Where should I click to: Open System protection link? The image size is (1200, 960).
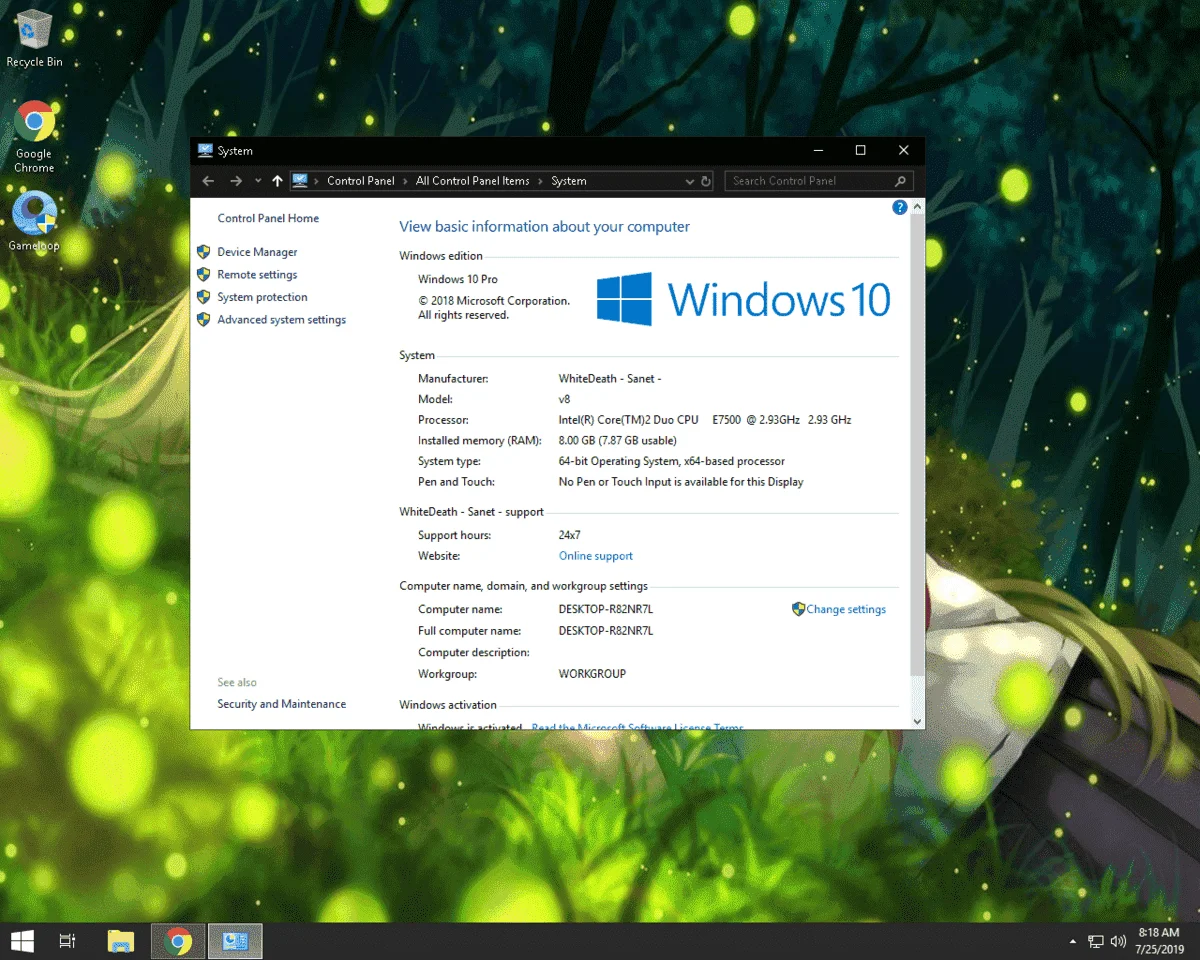coord(262,297)
